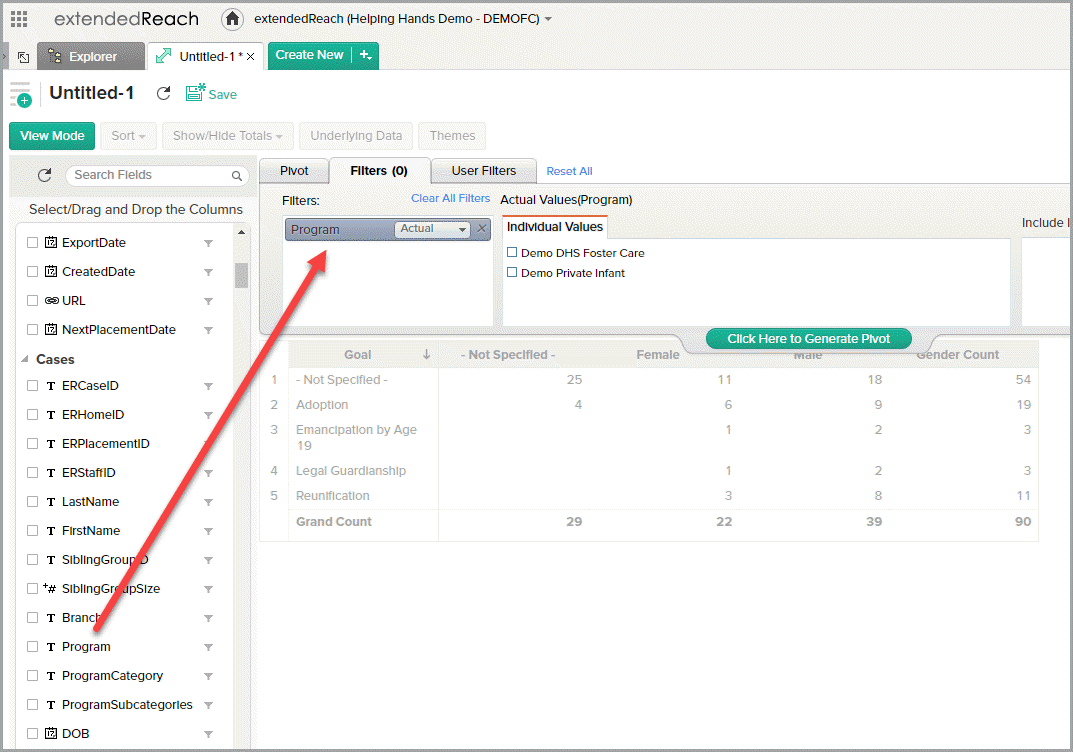Image resolution: width=1073 pixels, height=752 pixels.
Task: Collapse the Cases group
Action: [25, 359]
